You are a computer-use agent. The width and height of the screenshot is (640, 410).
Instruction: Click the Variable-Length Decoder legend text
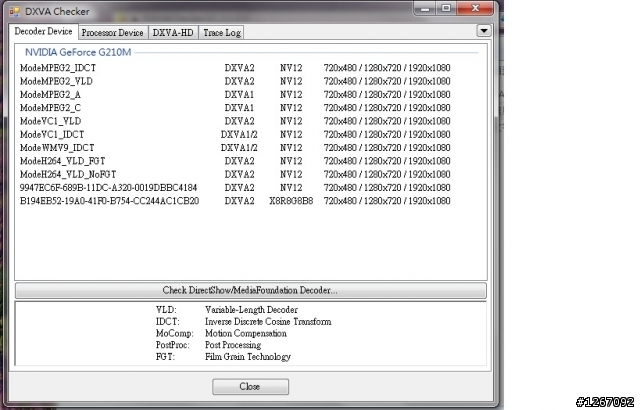tap(251, 310)
